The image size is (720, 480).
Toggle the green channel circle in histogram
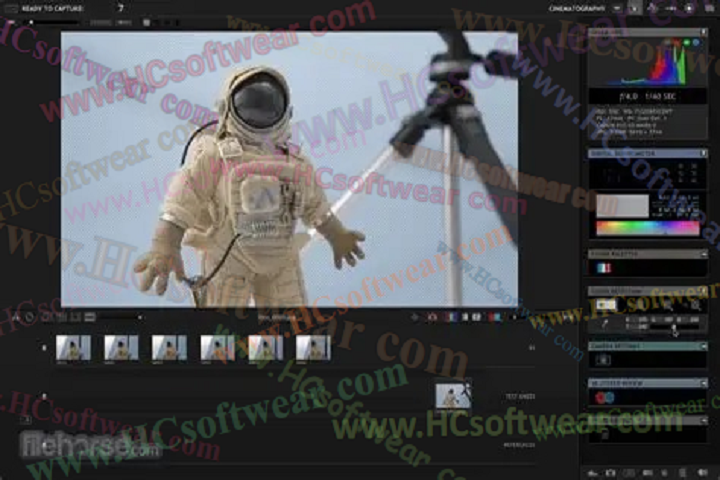[x=687, y=43]
